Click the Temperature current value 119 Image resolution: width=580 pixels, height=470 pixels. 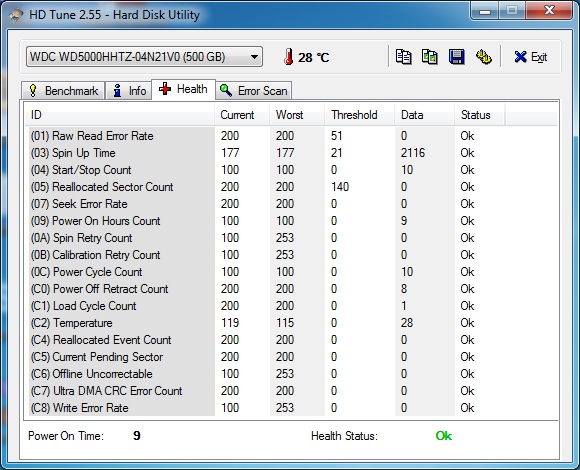tap(230, 323)
